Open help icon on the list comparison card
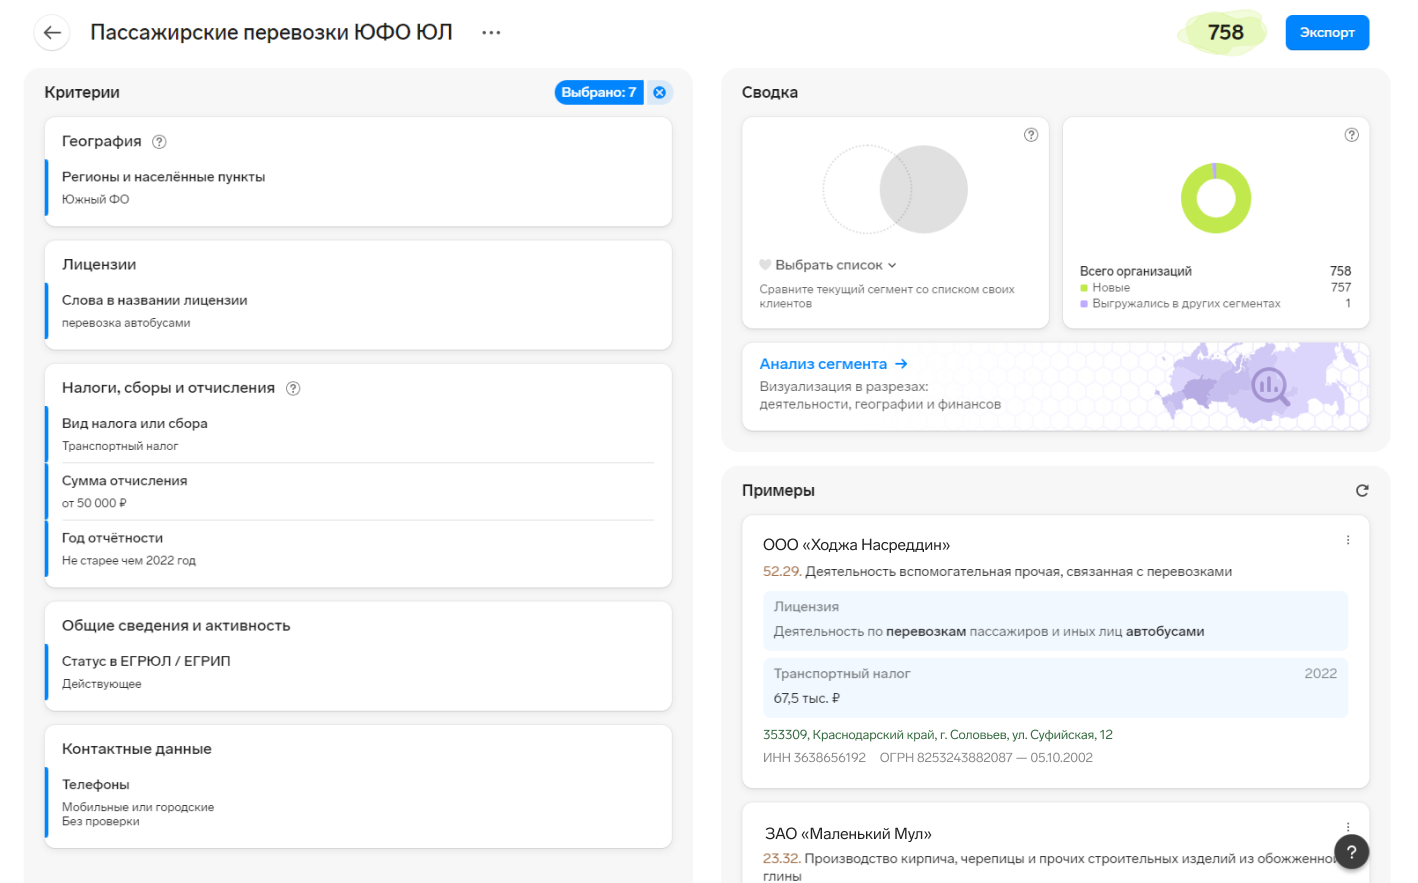1418x883 pixels. (1031, 135)
